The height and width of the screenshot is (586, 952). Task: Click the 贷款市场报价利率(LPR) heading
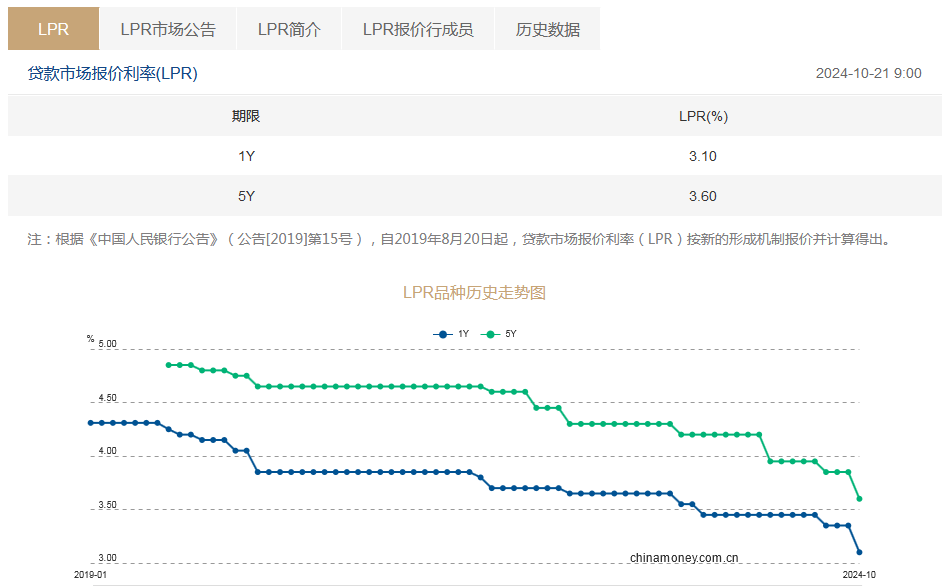point(113,73)
